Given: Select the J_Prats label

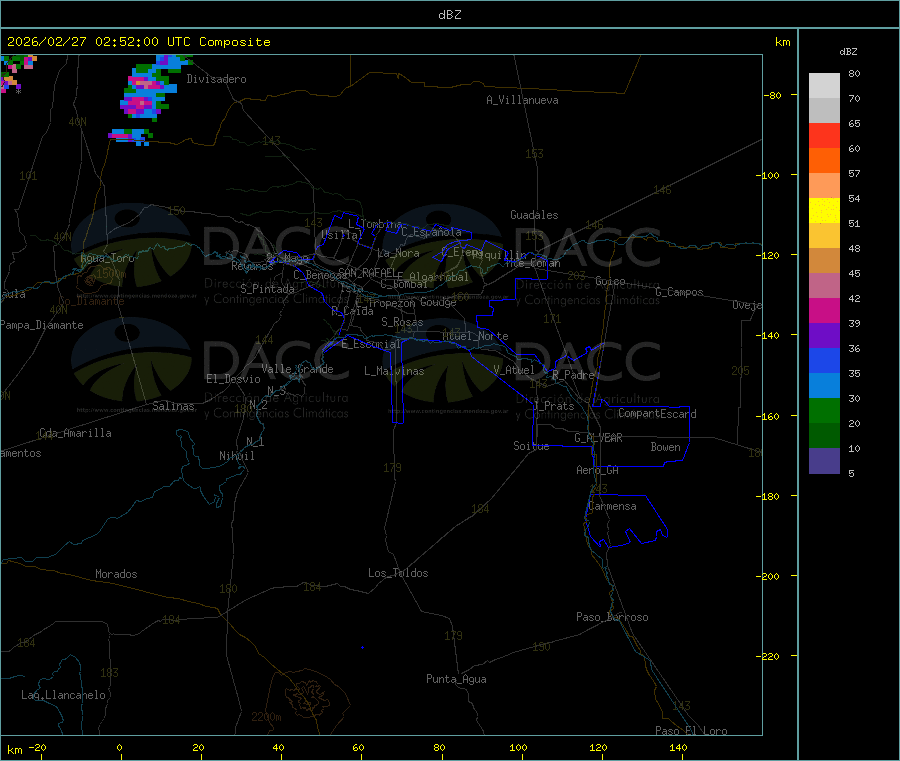Looking at the screenshot, I should pos(553,406).
